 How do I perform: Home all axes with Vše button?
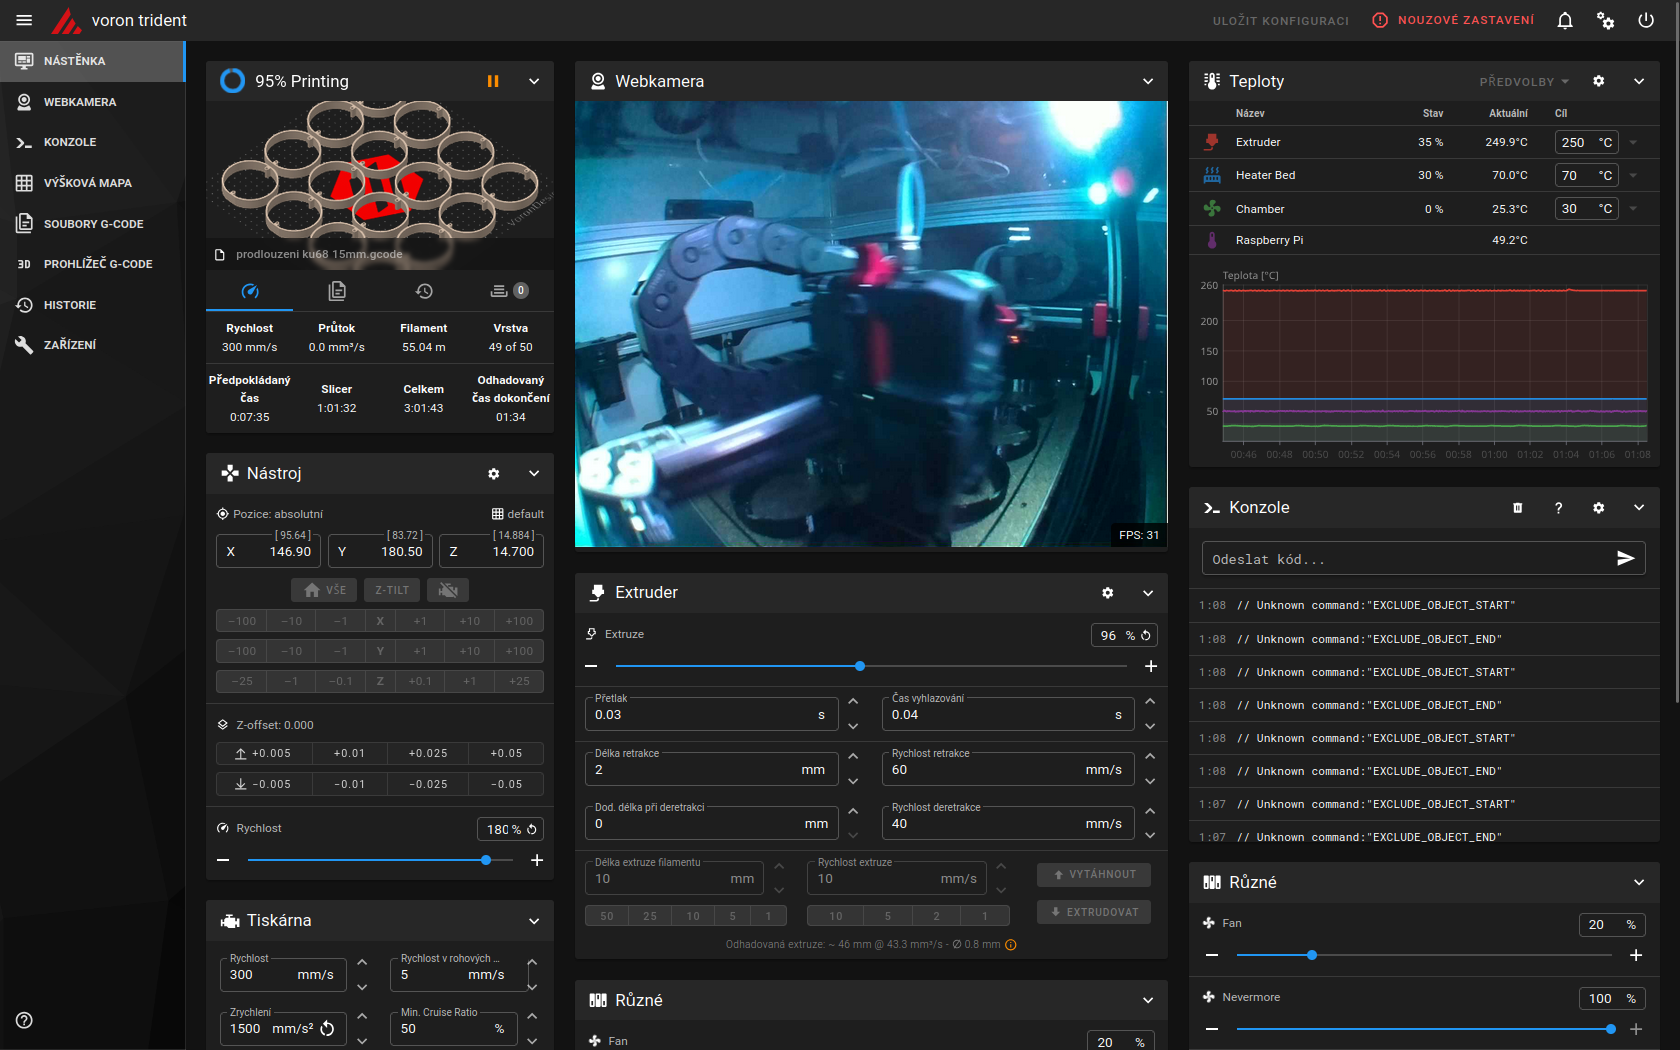click(x=324, y=590)
